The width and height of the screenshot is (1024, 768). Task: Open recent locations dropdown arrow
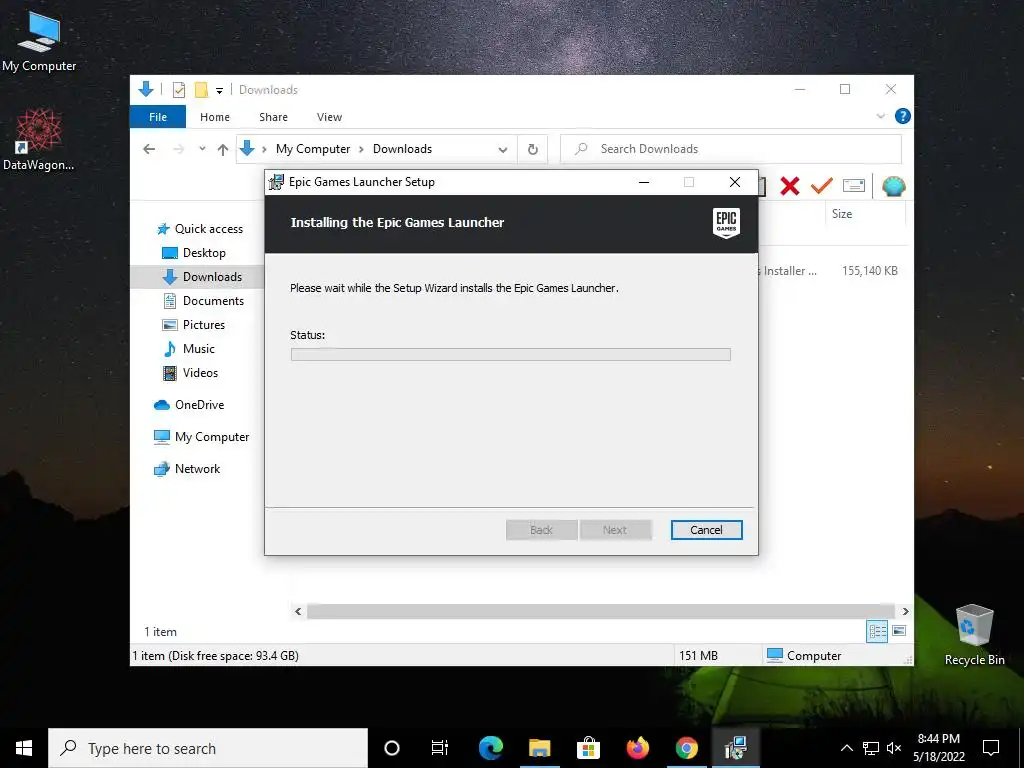pos(202,149)
